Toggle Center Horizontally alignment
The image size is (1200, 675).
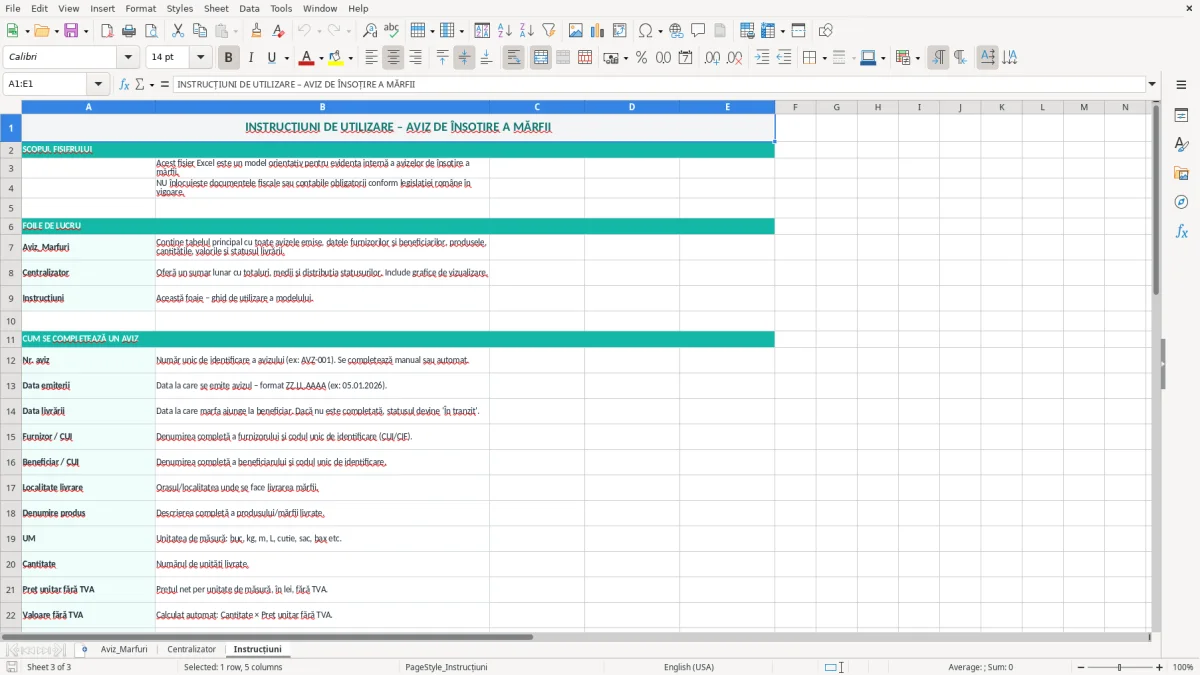[394, 58]
